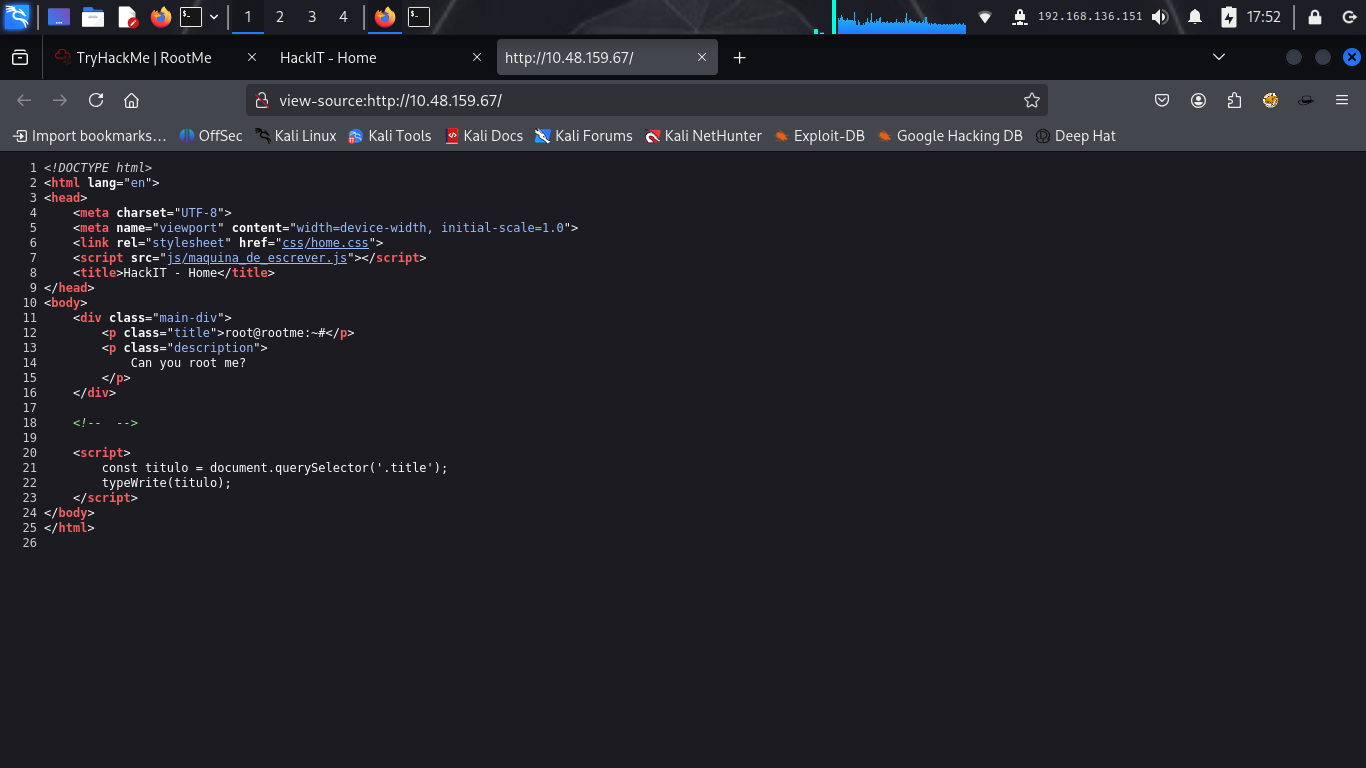The height and width of the screenshot is (768, 1366).
Task: Launch Firefox from the taskbar launcher
Action: click(x=160, y=17)
